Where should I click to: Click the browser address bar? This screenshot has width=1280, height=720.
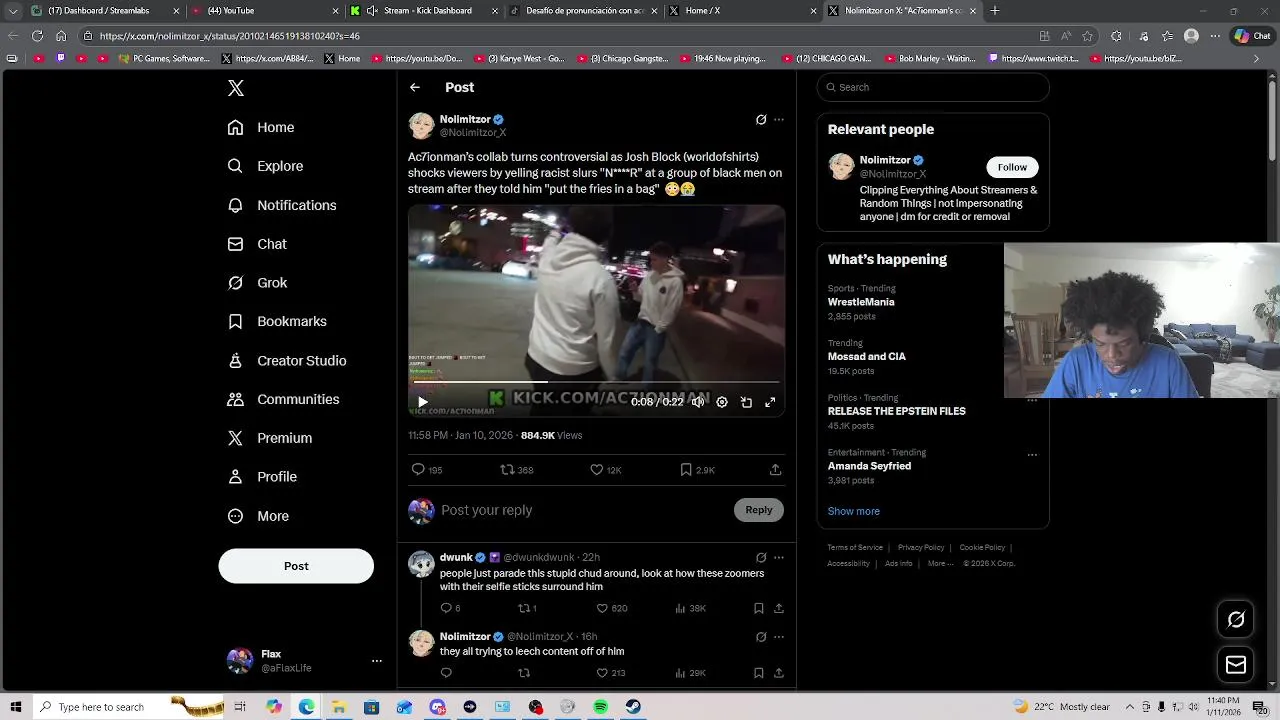pos(560,36)
